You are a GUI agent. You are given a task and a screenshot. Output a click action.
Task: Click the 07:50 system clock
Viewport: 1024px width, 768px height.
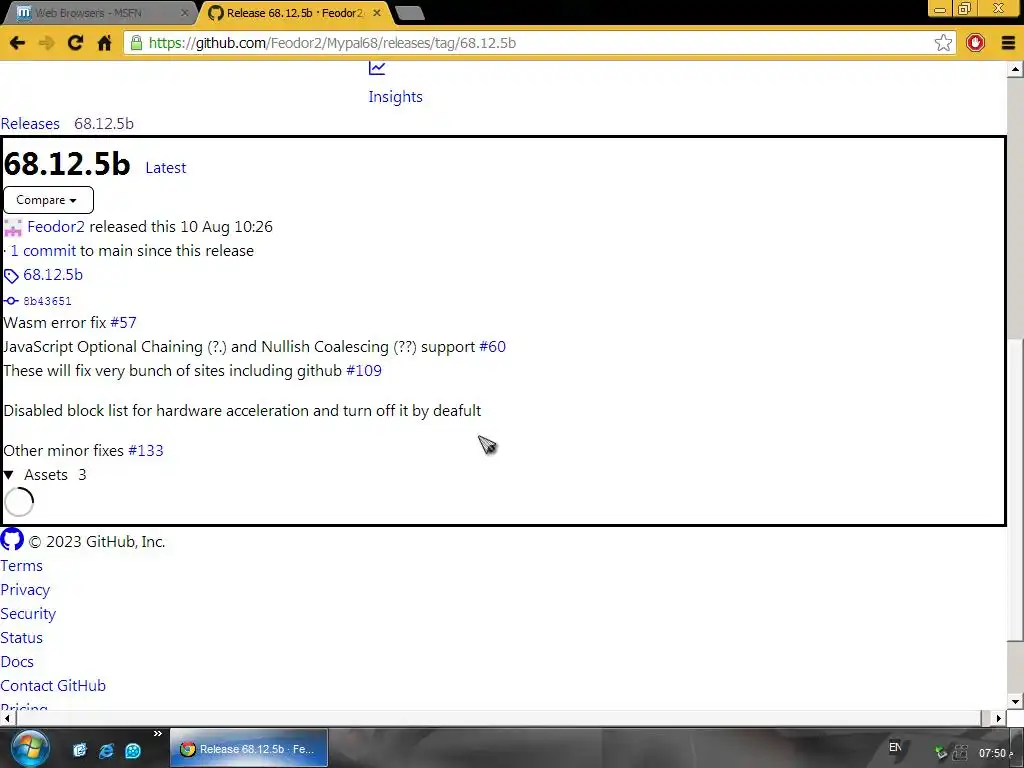click(991, 753)
